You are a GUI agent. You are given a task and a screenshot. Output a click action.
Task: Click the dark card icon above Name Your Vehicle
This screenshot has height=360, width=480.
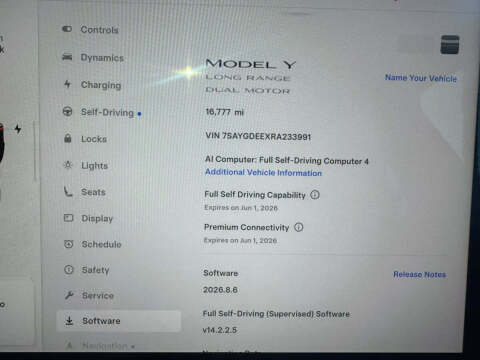[450, 45]
